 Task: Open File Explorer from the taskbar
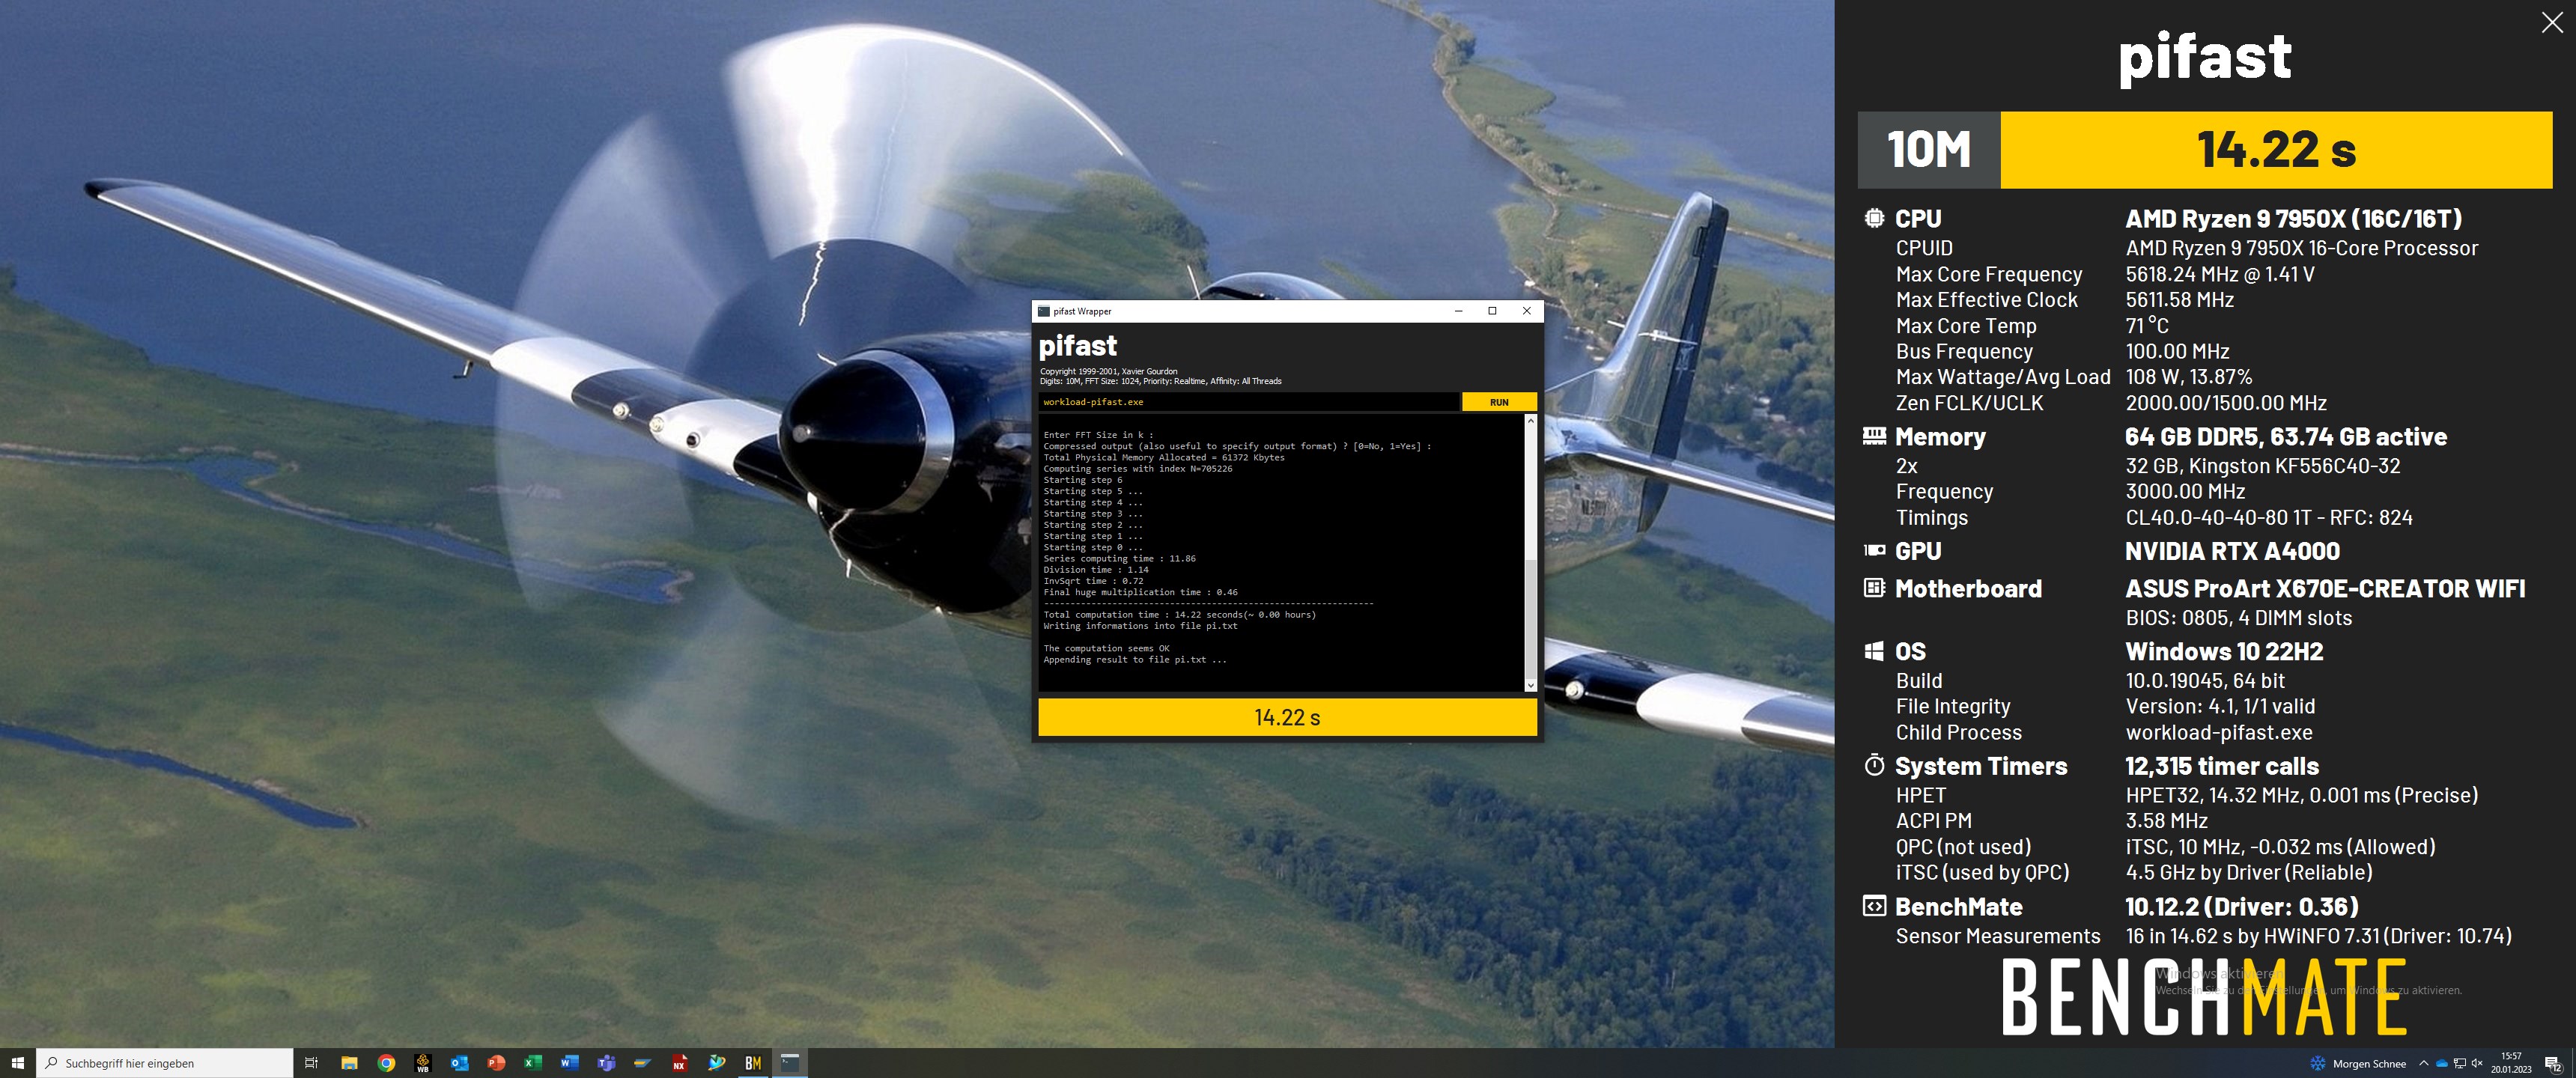[x=349, y=1063]
